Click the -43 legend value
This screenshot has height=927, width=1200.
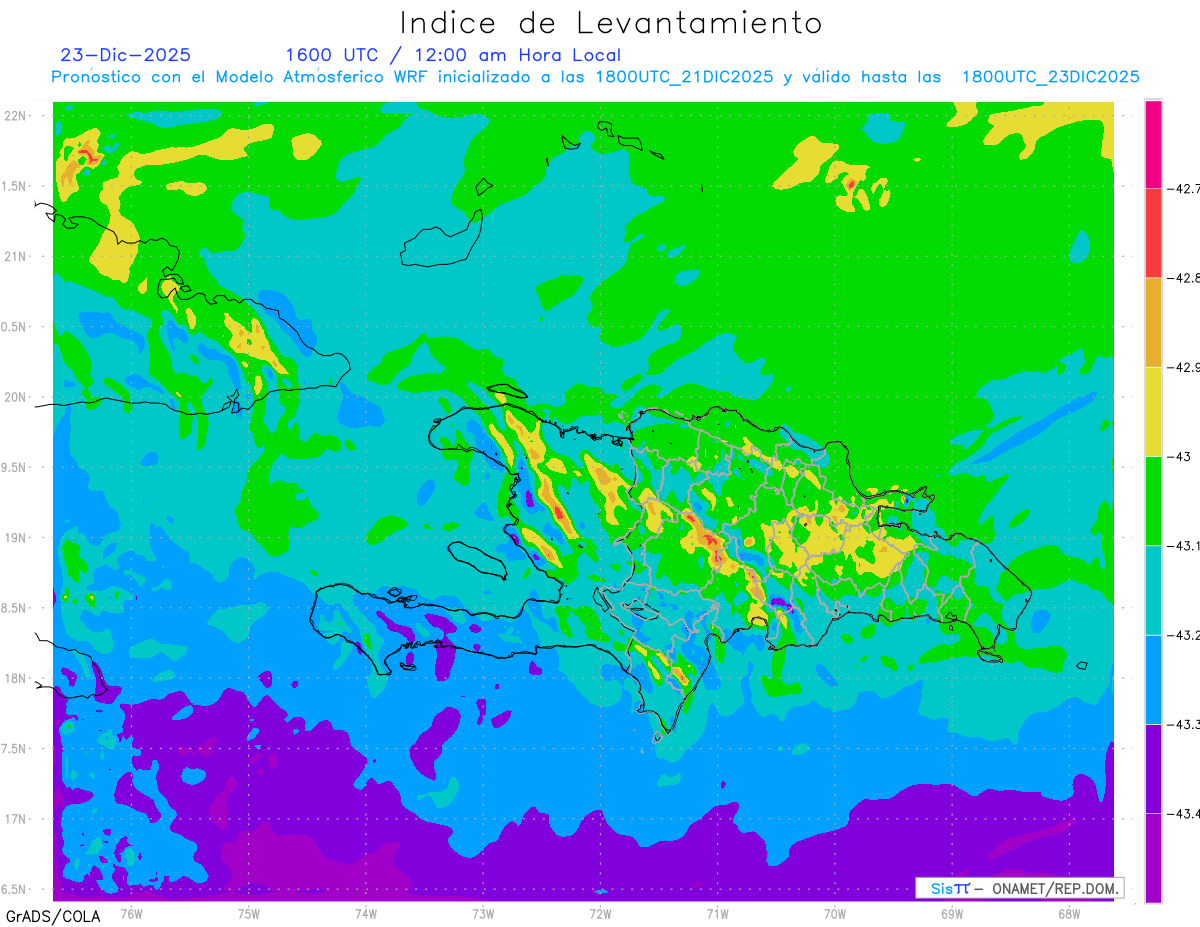pyautogui.click(x=1177, y=456)
